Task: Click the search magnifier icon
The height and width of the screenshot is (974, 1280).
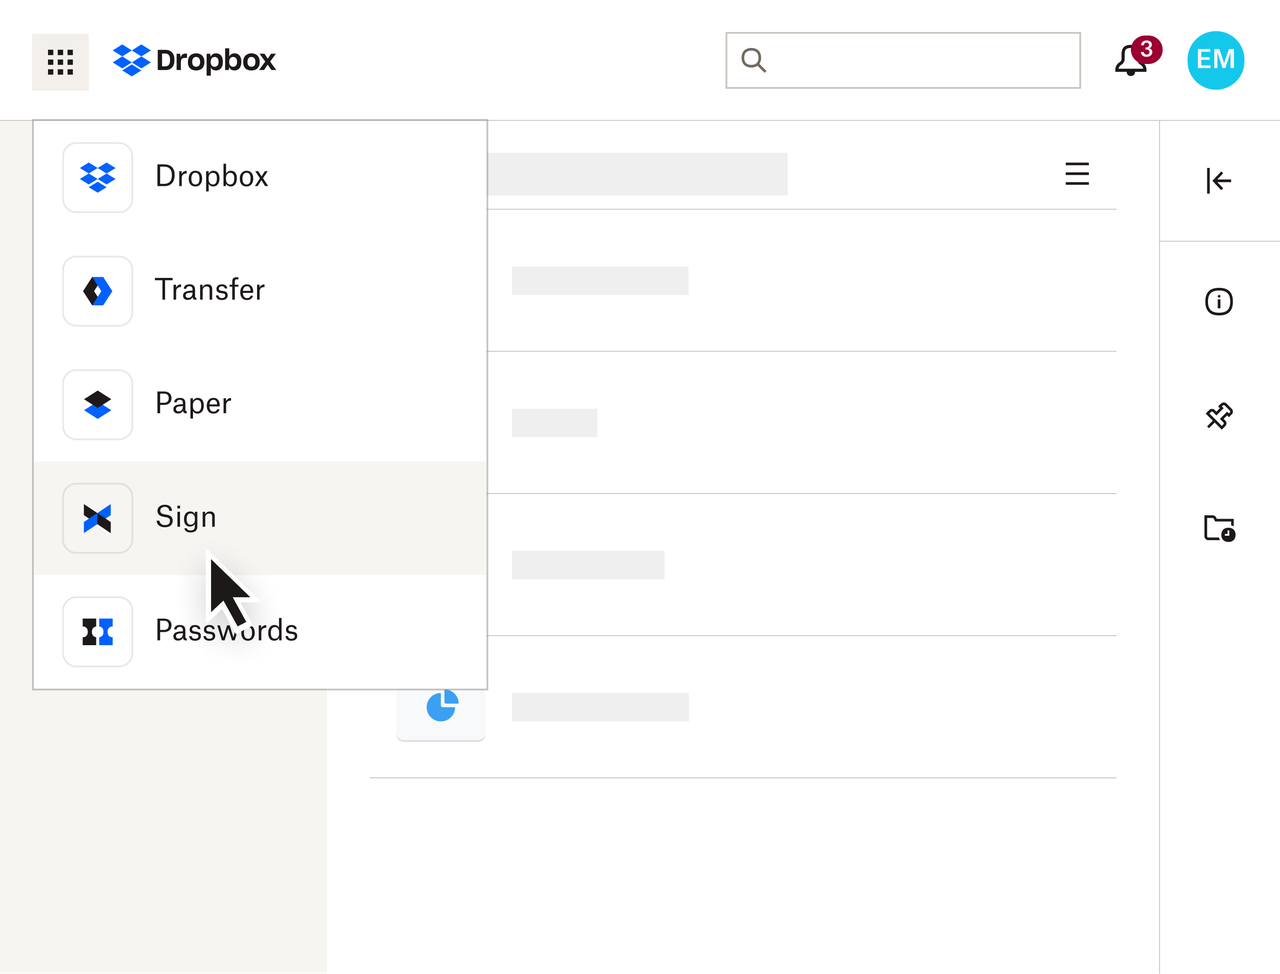Action: [753, 61]
